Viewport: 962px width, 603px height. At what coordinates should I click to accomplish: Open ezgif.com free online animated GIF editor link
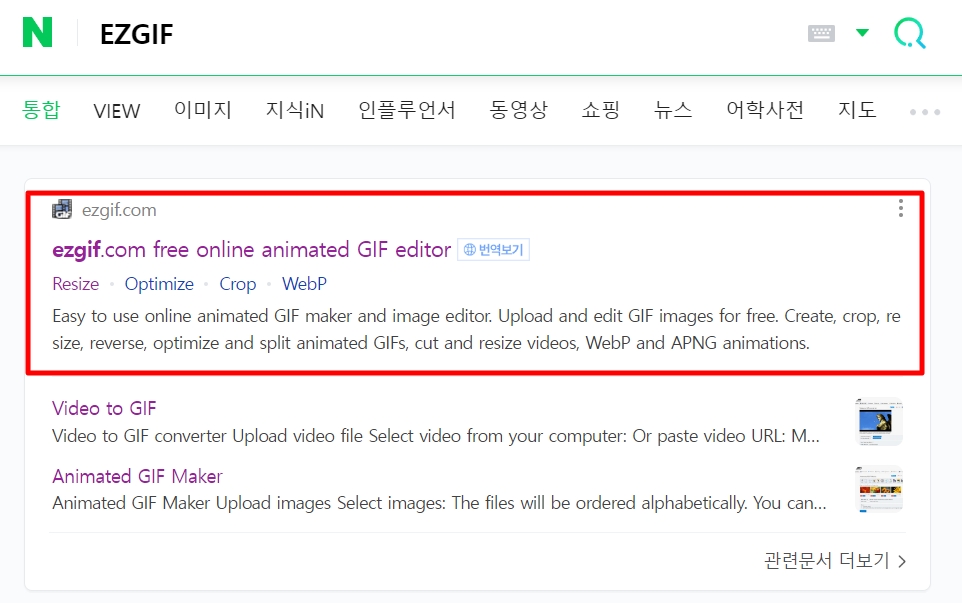[252, 250]
